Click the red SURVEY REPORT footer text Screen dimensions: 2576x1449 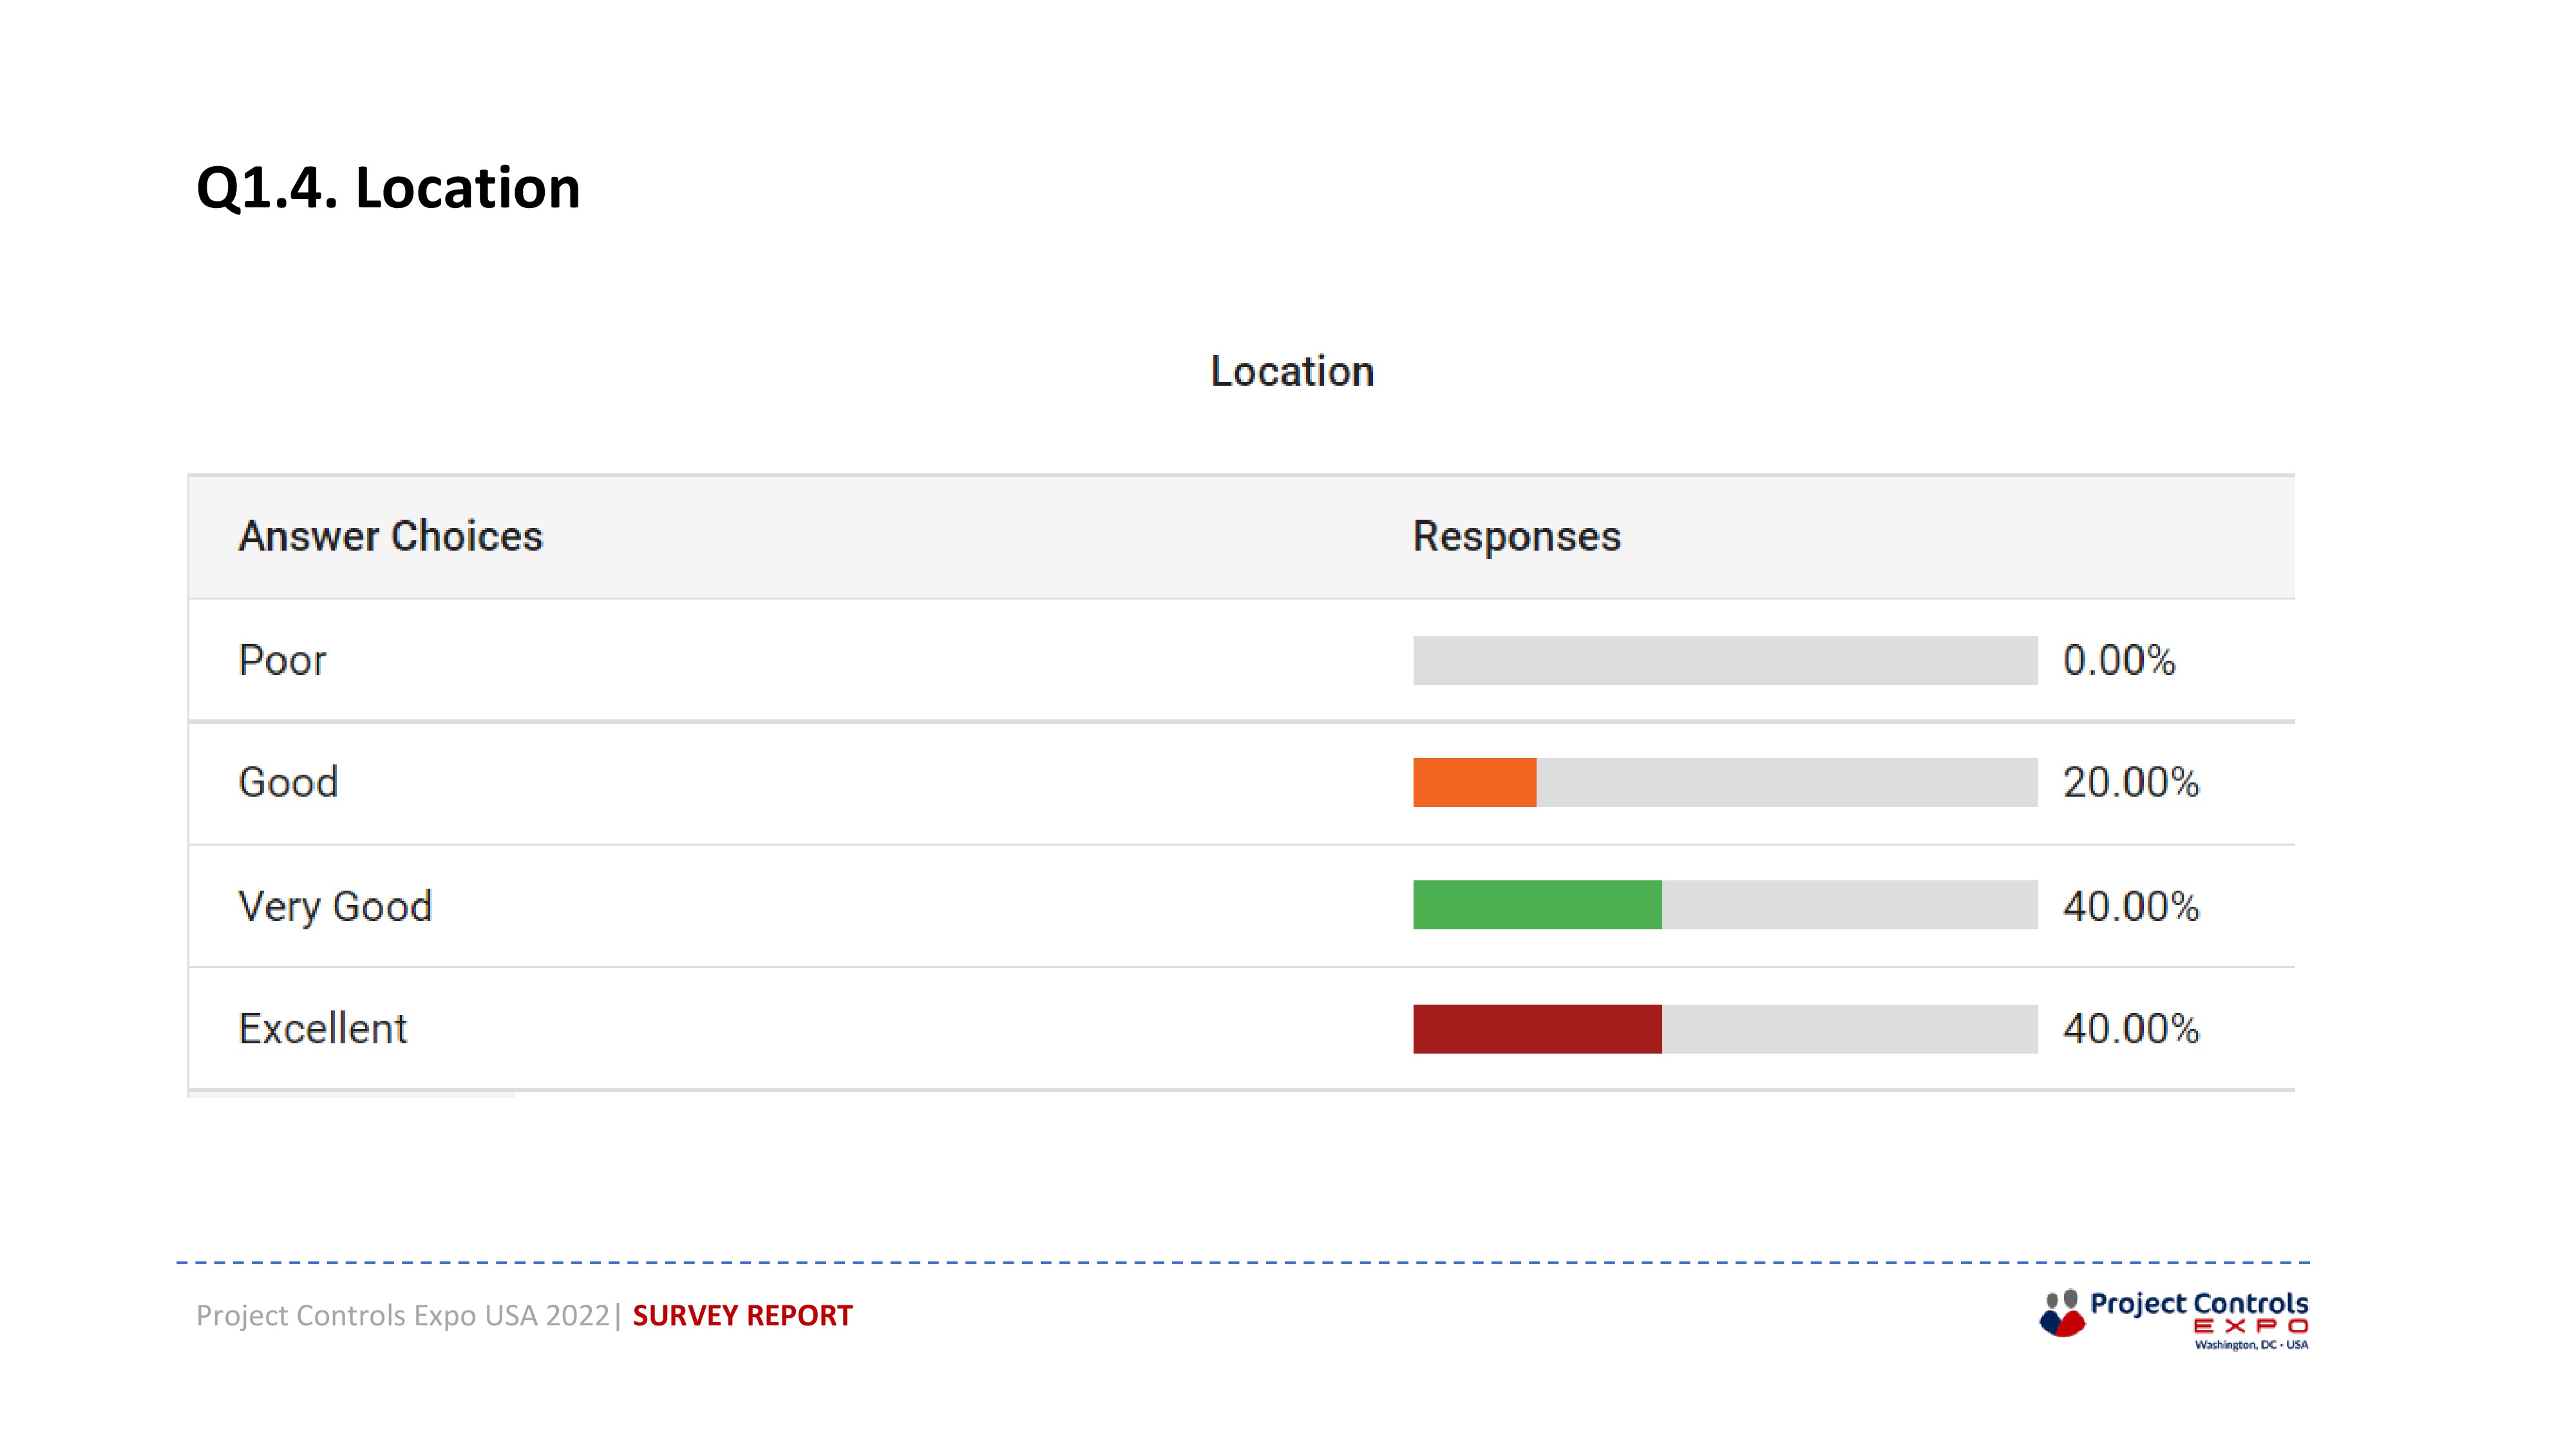pos(742,1315)
